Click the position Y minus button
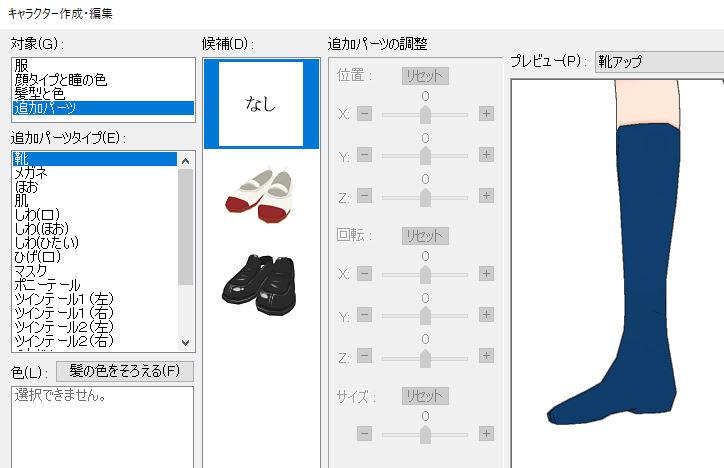This screenshot has width=724, height=468. coord(364,154)
